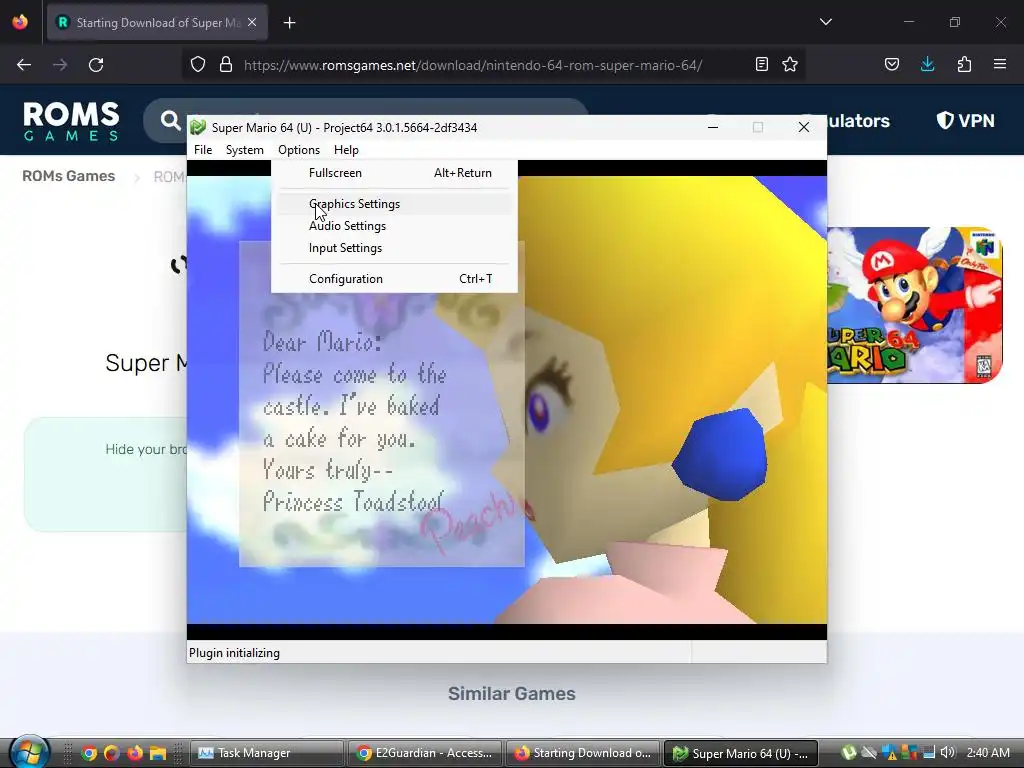Click the Similar Games heading

[x=512, y=694]
